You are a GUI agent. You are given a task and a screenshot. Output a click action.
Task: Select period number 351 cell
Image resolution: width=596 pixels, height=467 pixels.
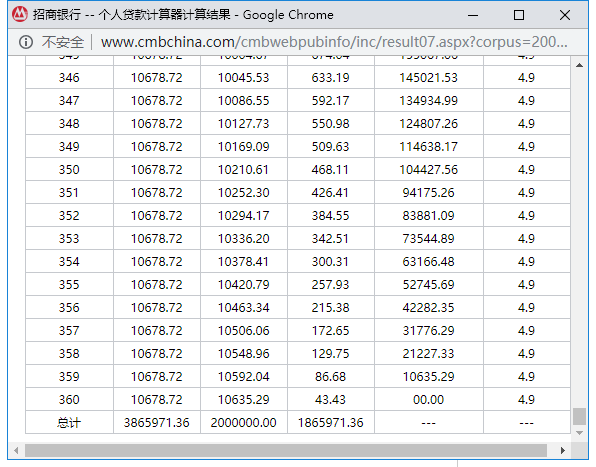pyautogui.click(x=69, y=193)
